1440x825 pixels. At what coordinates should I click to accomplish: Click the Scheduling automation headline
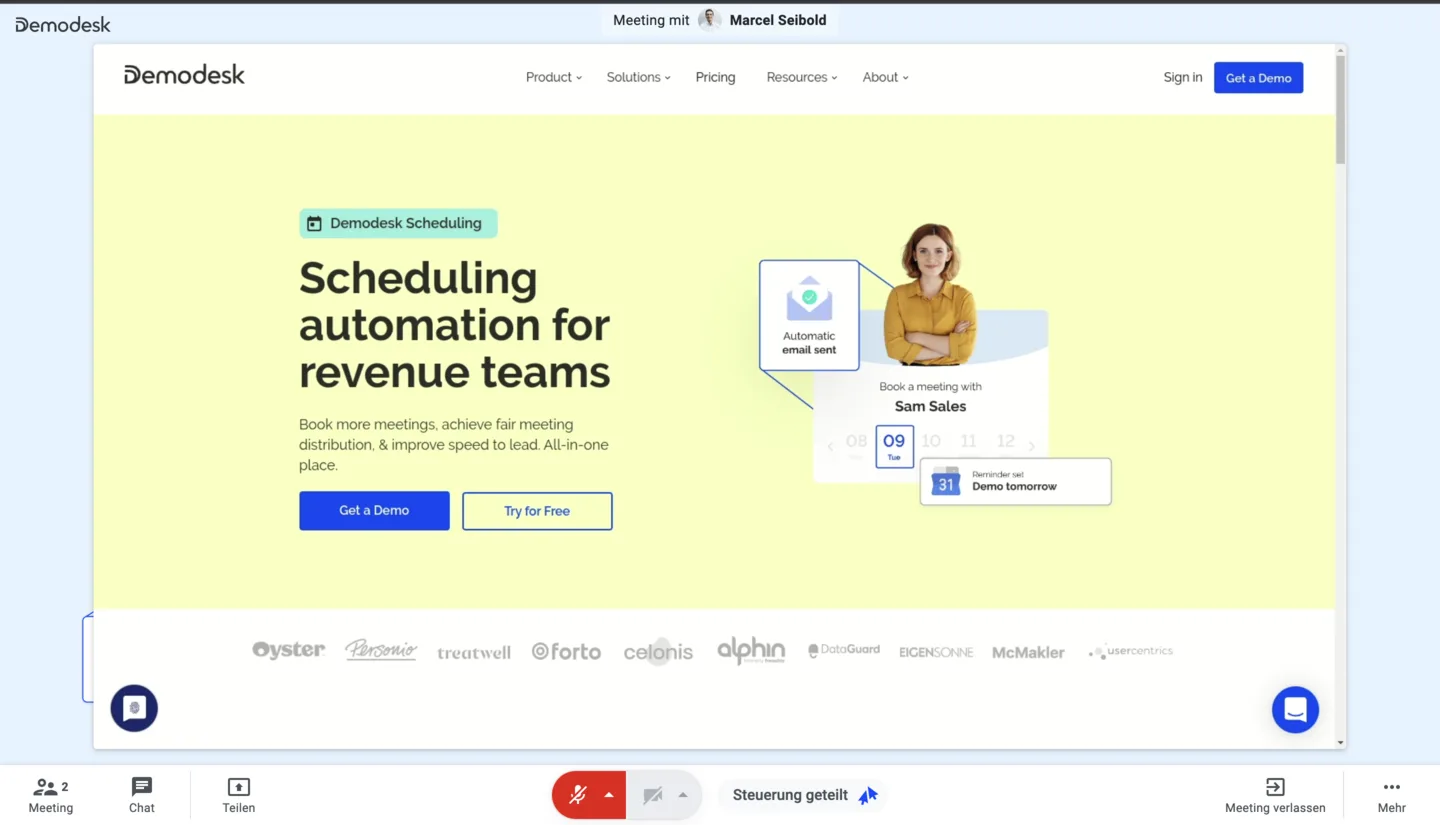[455, 325]
